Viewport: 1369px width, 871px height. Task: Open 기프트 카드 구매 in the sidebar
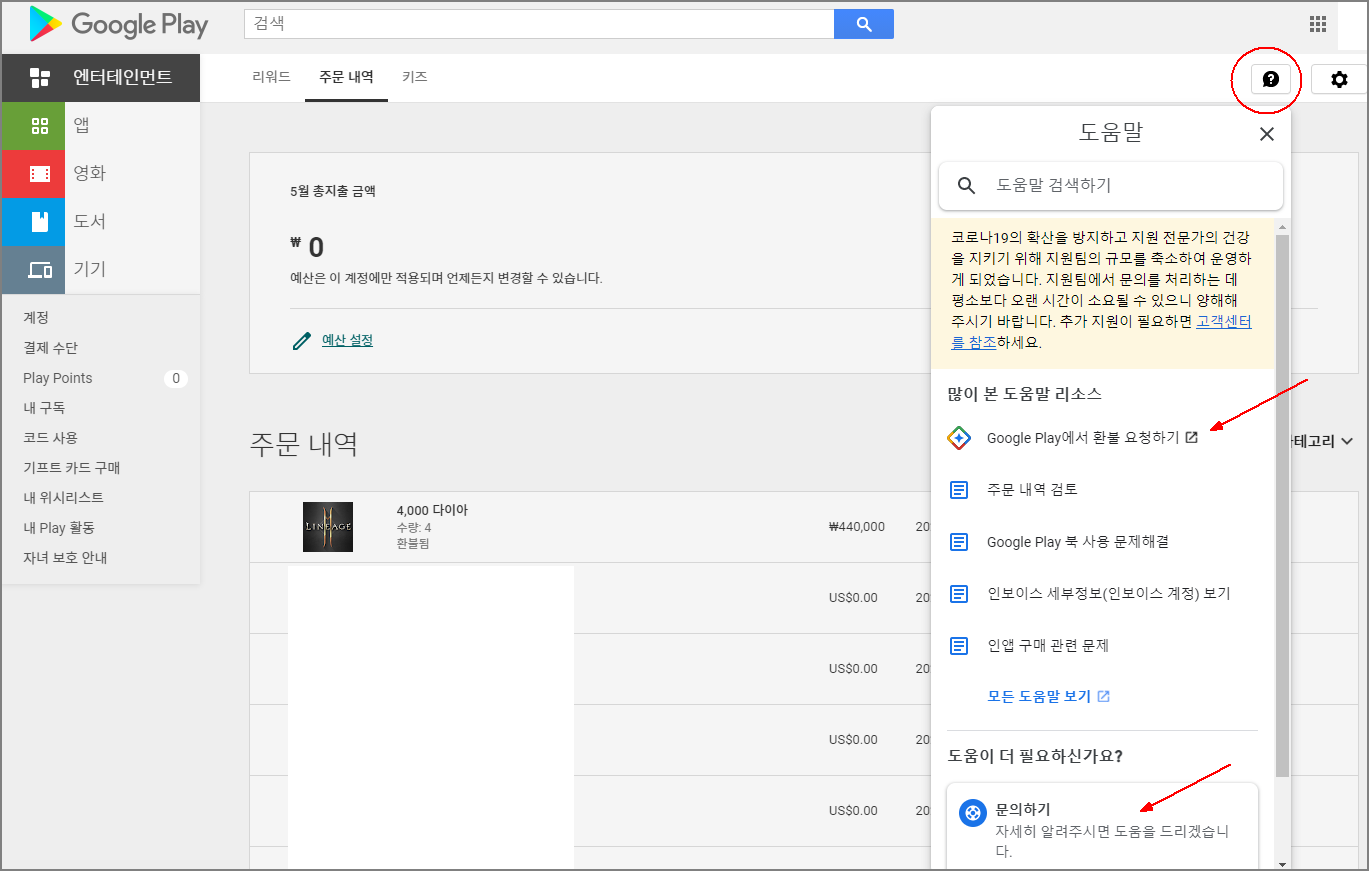(x=72, y=468)
